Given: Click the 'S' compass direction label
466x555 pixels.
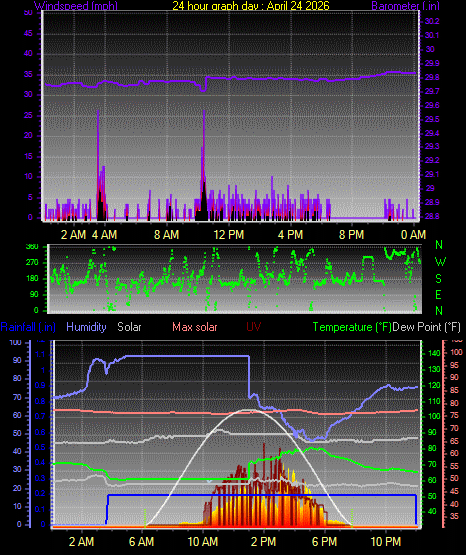Looking at the screenshot, I should [439, 279].
